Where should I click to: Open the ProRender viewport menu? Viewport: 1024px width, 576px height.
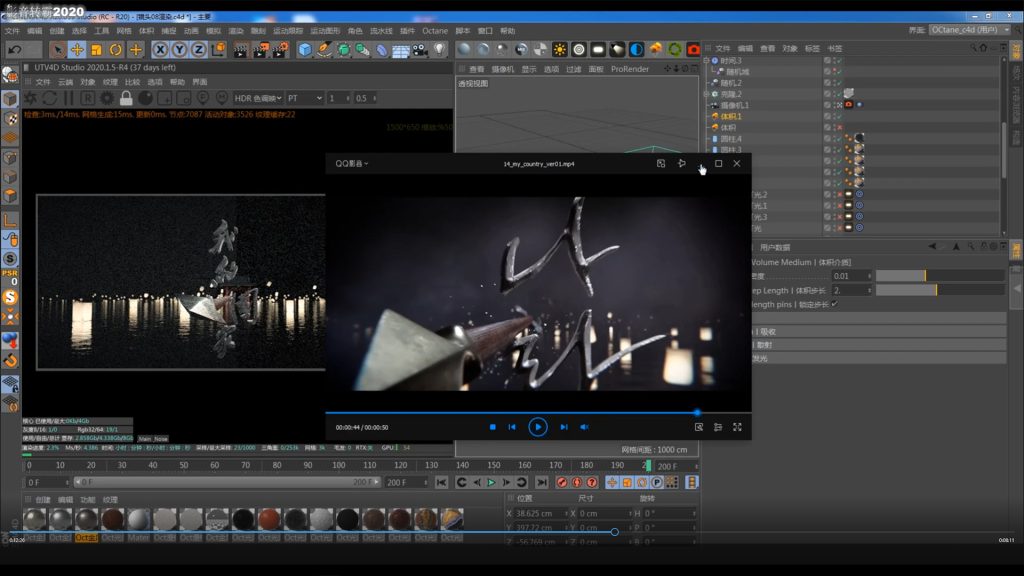tap(630, 69)
